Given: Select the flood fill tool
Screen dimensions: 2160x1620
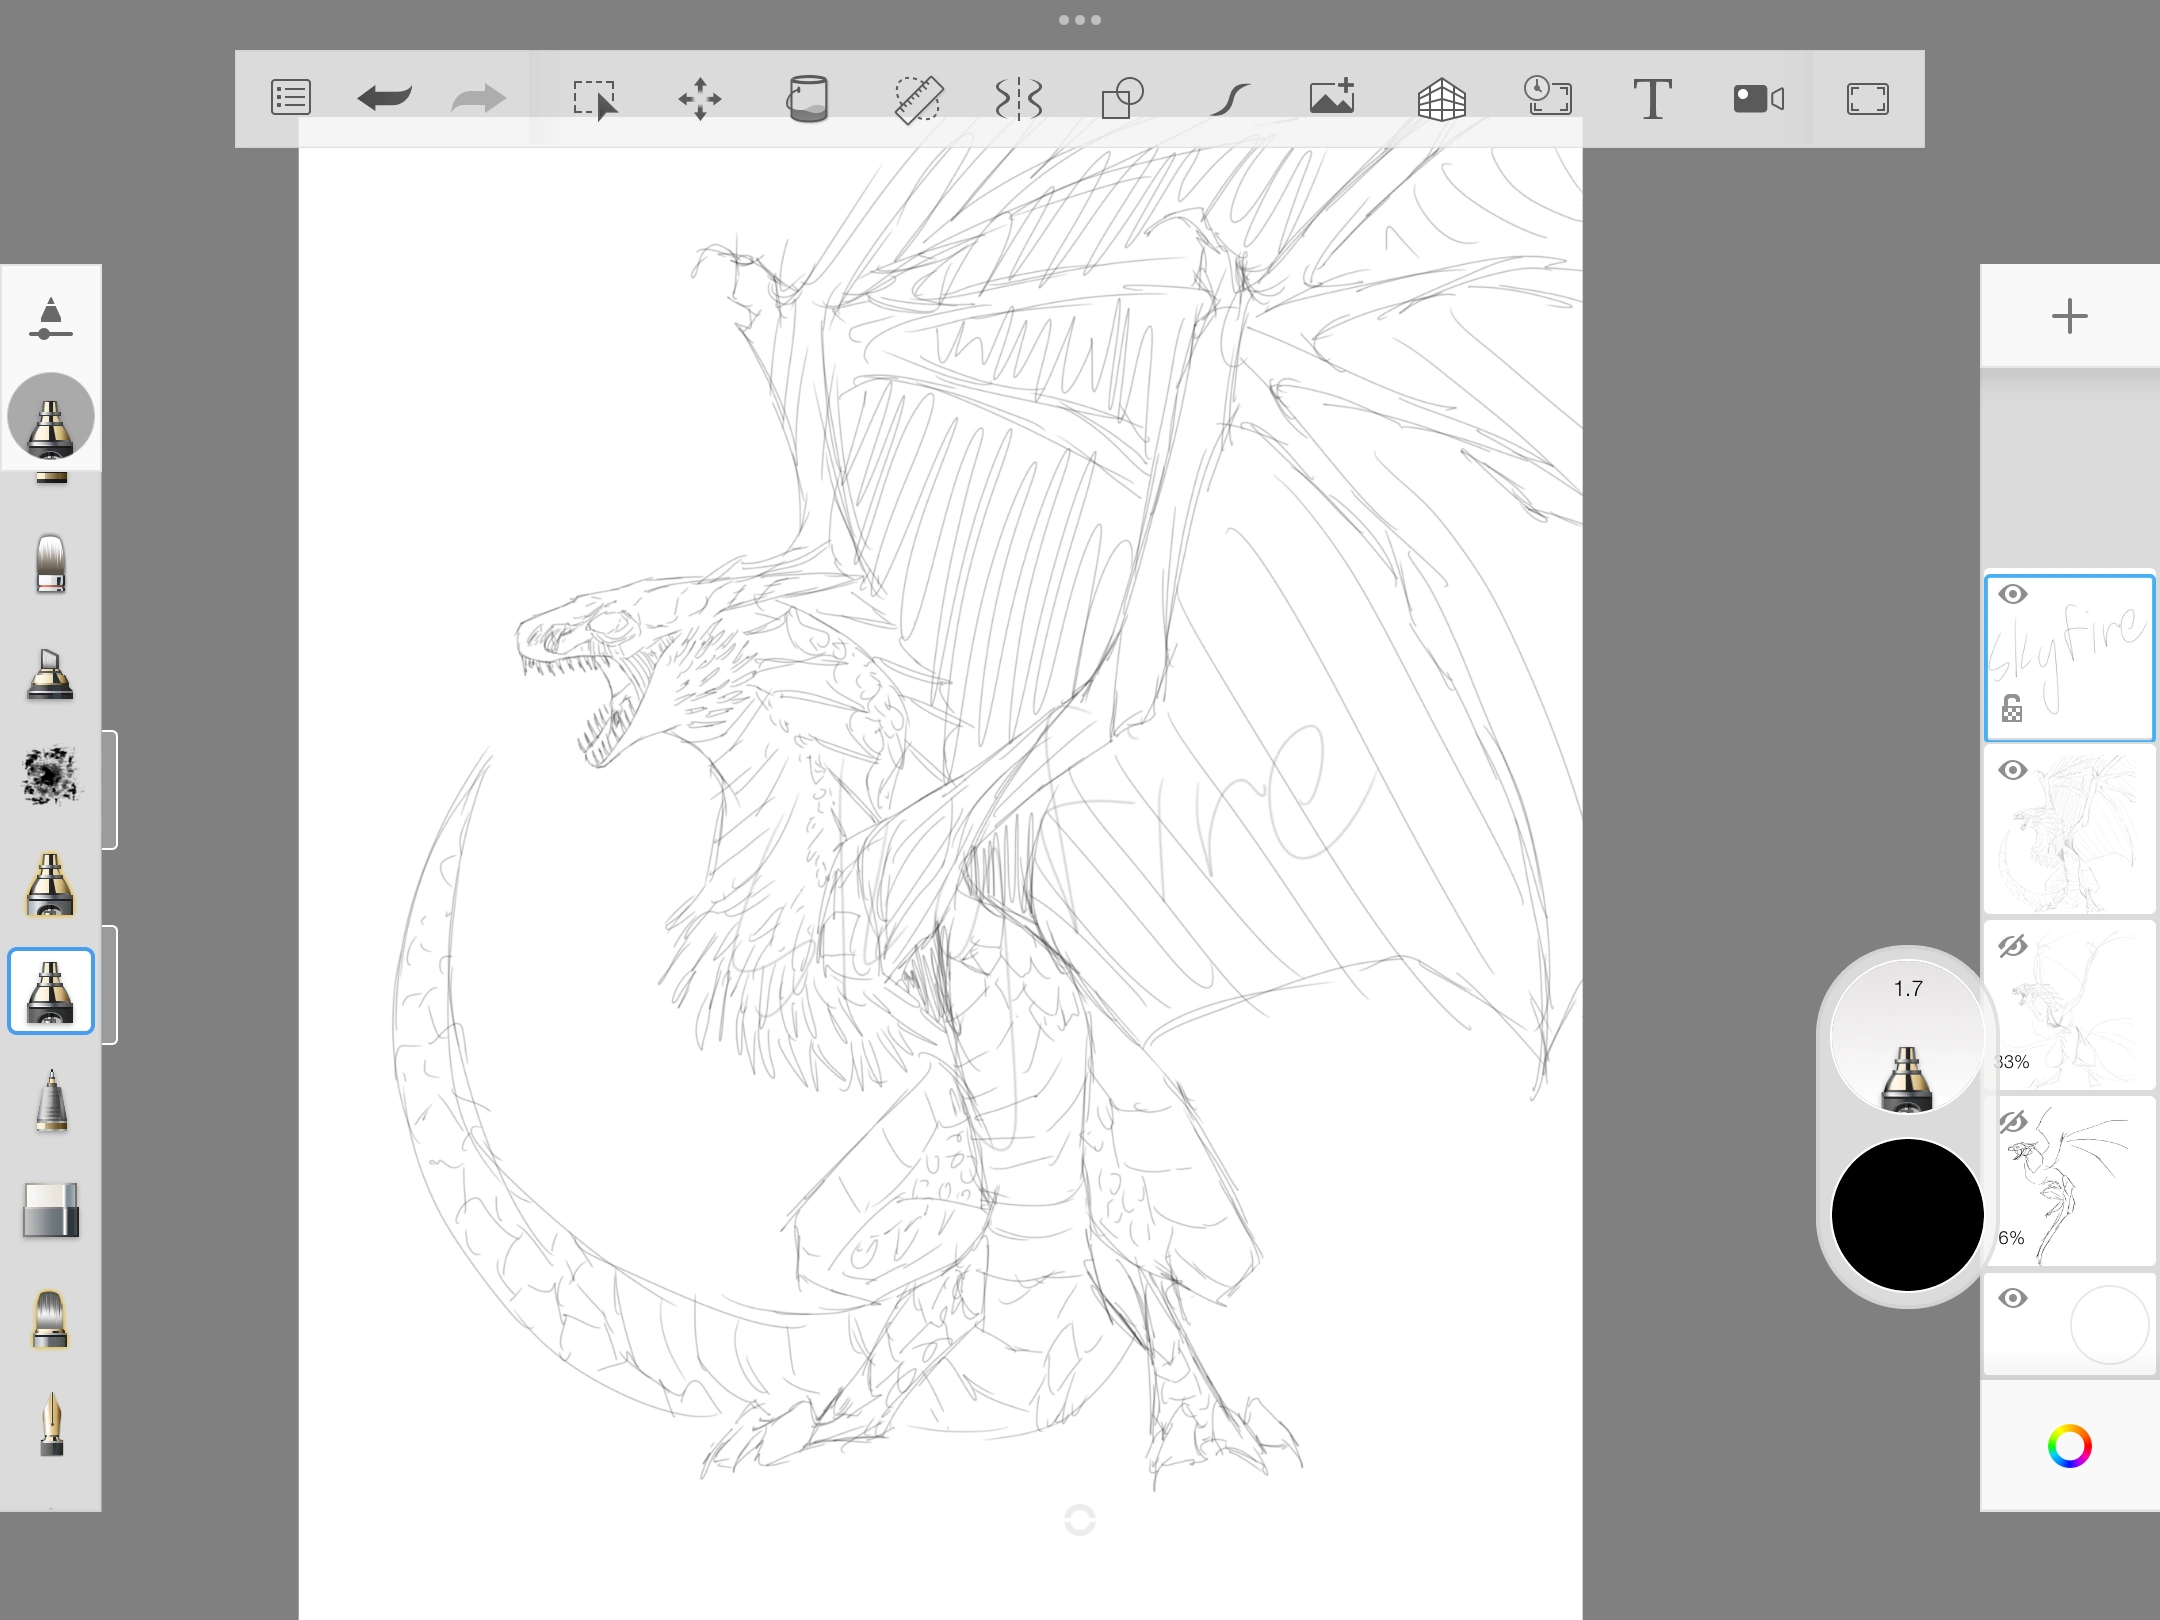Looking at the screenshot, I should pyautogui.click(x=810, y=98).
